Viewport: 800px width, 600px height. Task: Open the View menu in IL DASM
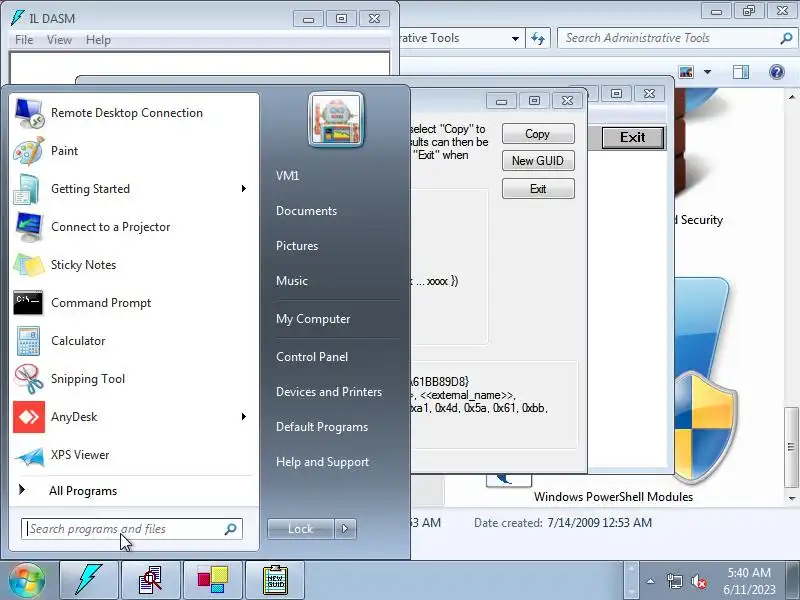click(x=59, y=40)
